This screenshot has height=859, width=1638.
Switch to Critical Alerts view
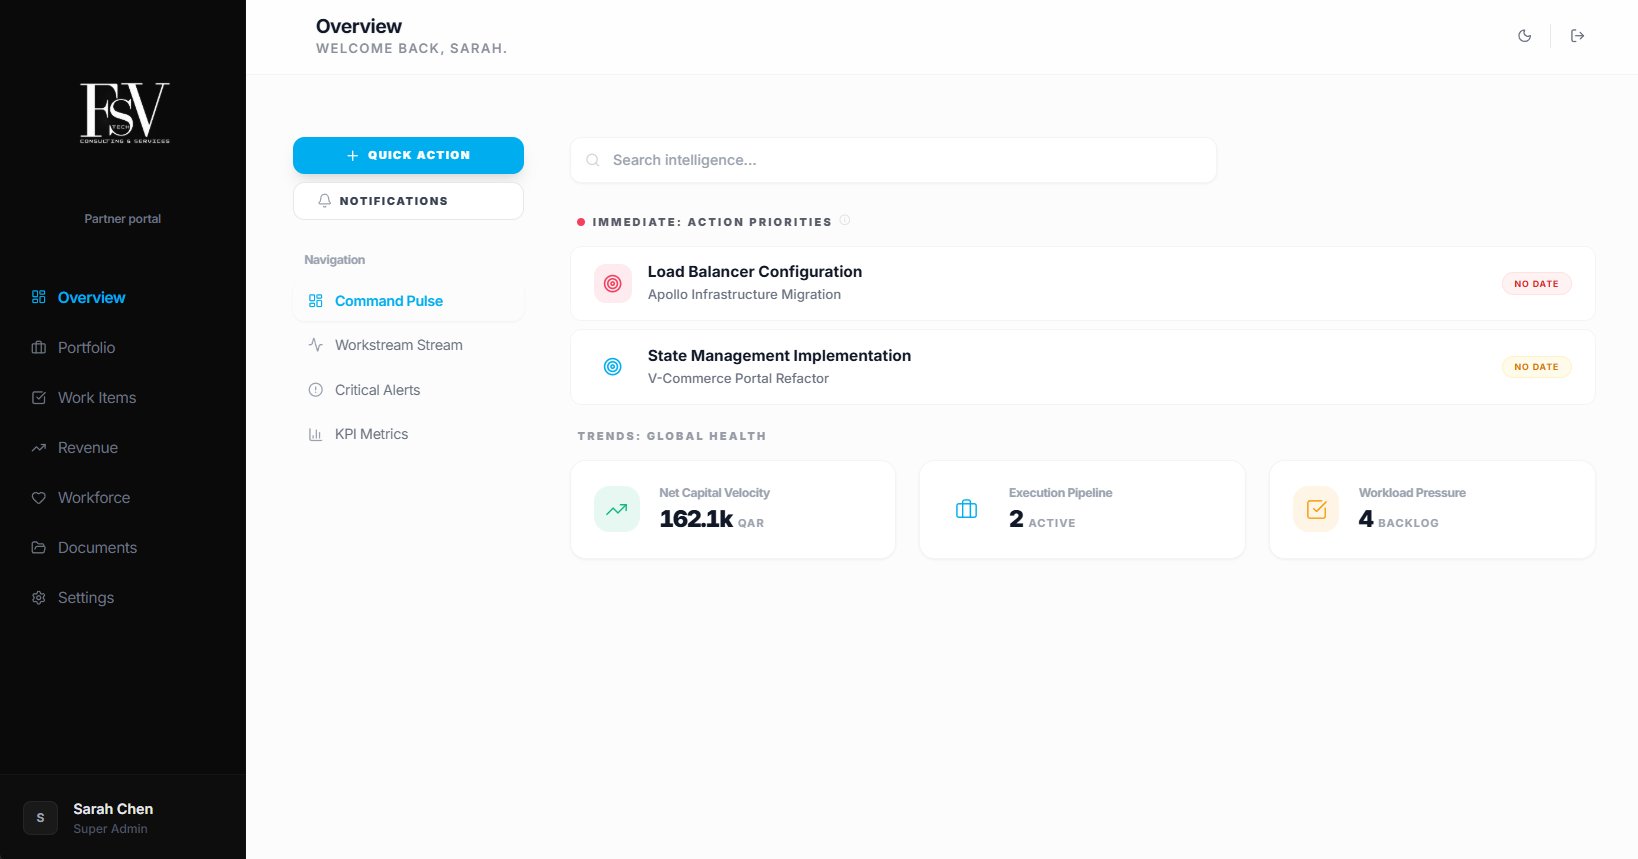click(x=408, y=390)
